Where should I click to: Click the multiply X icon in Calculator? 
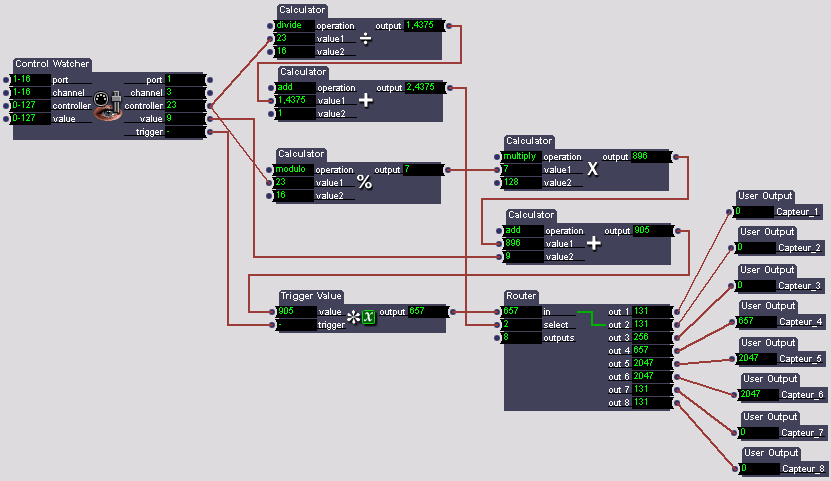click(593, 169)
